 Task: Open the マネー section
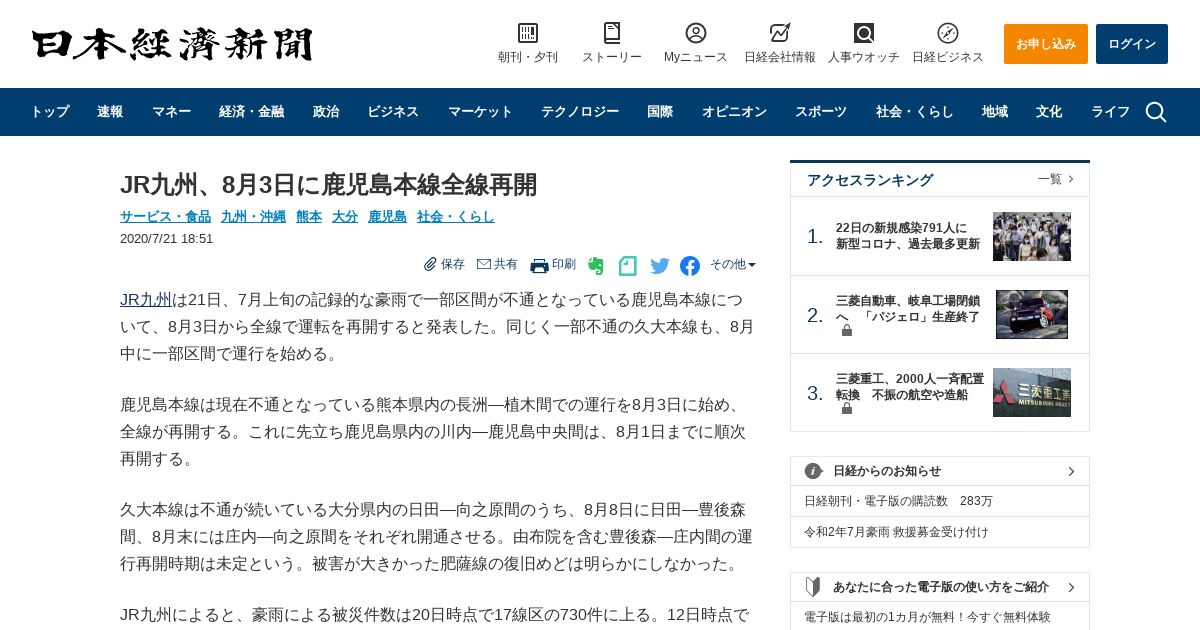[x=171, y=112]
